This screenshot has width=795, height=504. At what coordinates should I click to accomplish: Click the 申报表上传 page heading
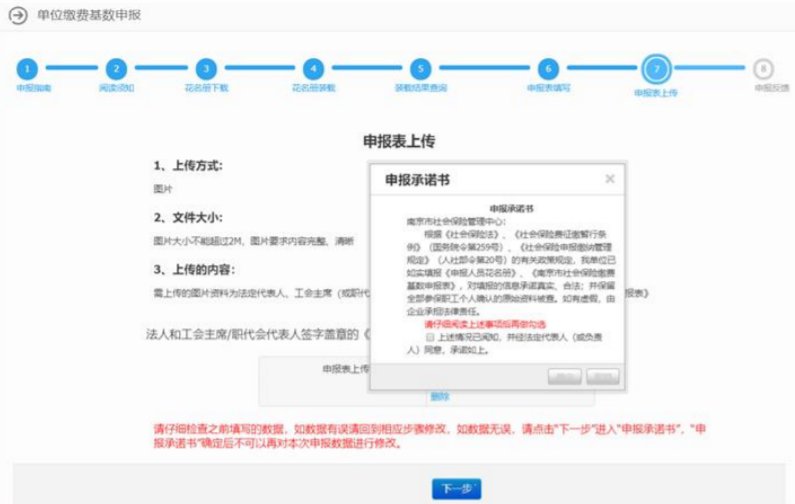(399, 141)
